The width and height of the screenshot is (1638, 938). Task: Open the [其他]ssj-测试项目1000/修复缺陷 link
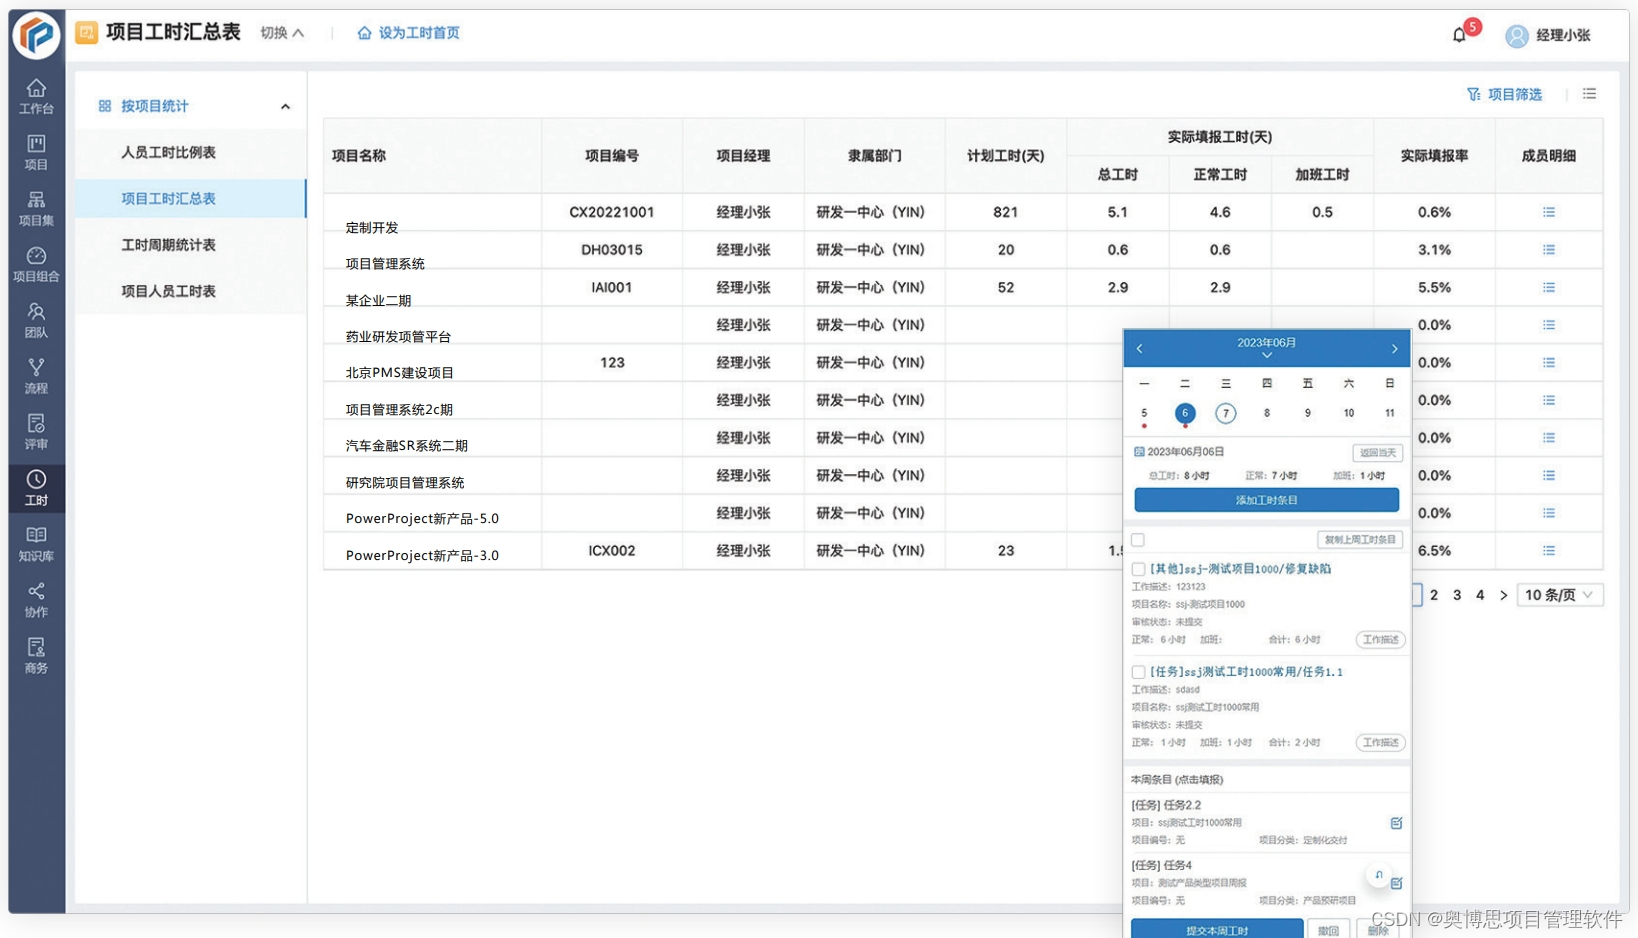coord(1240,569)
